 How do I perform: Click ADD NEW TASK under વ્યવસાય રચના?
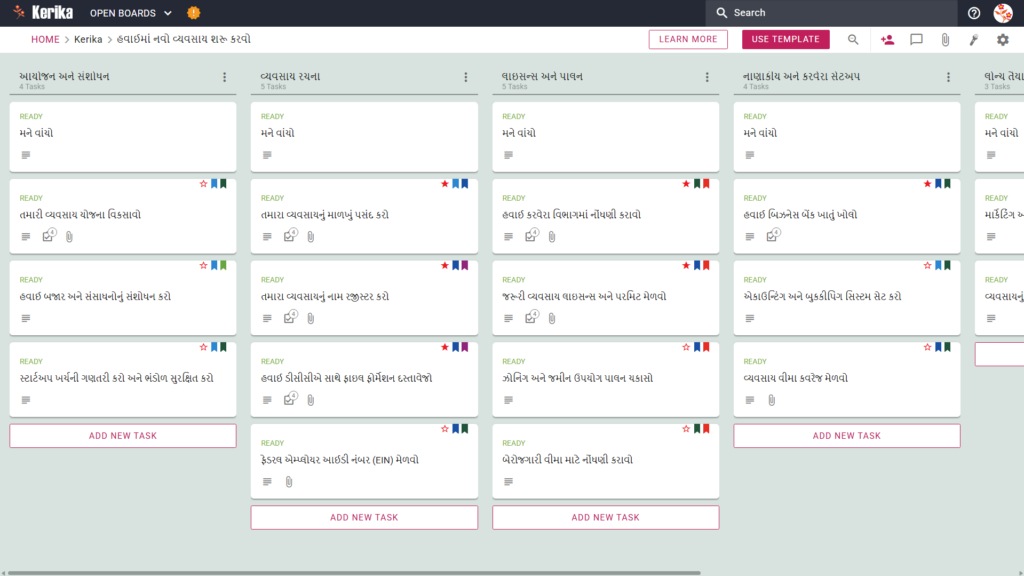(364, 517)
